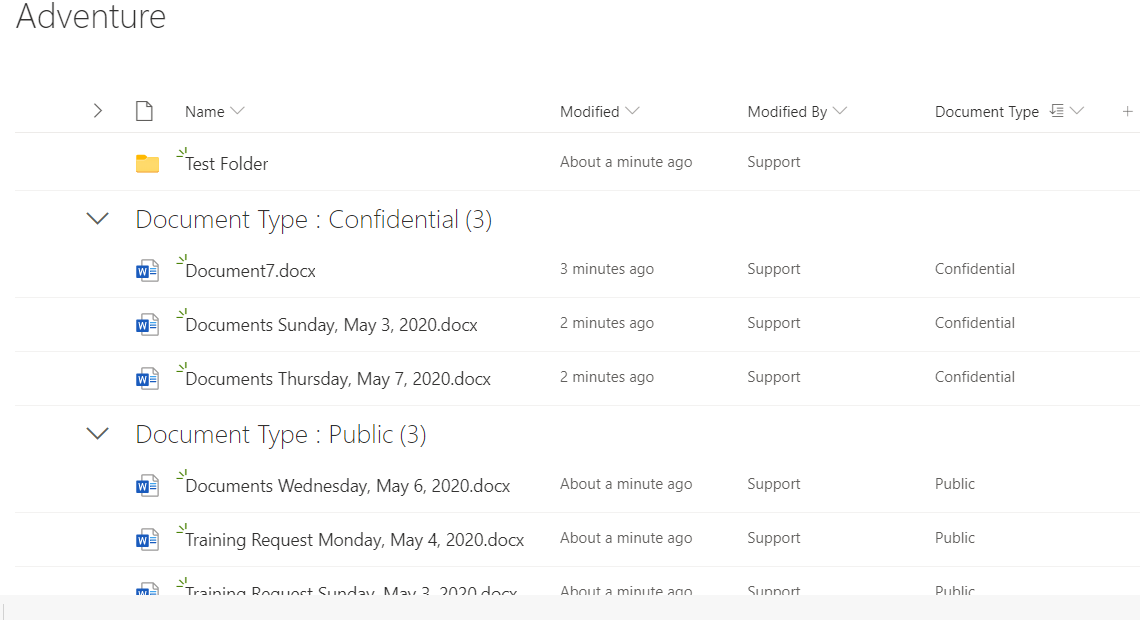Click the yellow Test Folder icon
1140x620 pixels.
click(148, 164)
